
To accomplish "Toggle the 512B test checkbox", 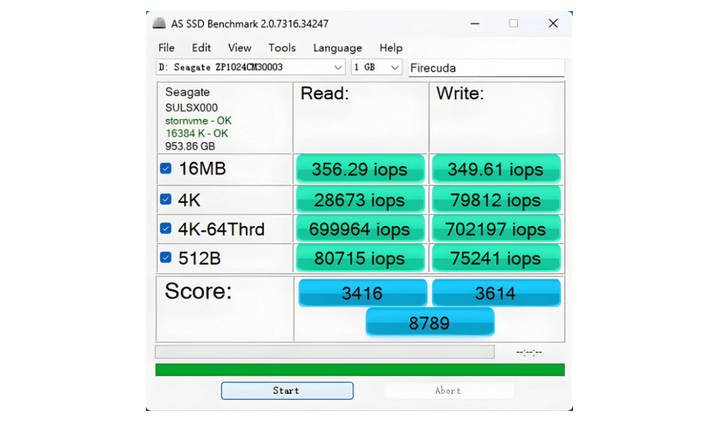I will pyautogui.click(x=166, y=258).
